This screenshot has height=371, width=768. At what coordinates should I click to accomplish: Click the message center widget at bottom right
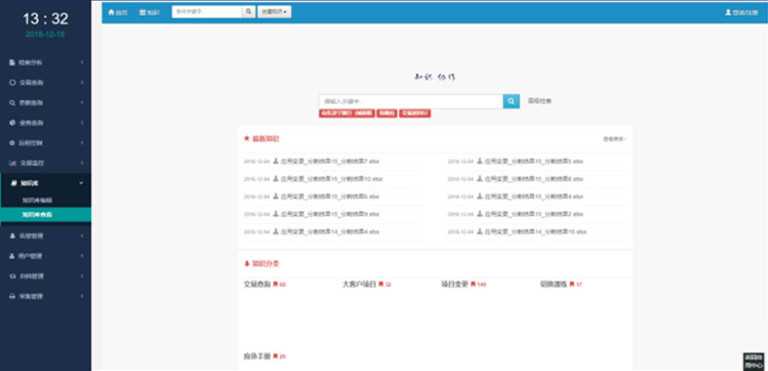coord(753,362)
